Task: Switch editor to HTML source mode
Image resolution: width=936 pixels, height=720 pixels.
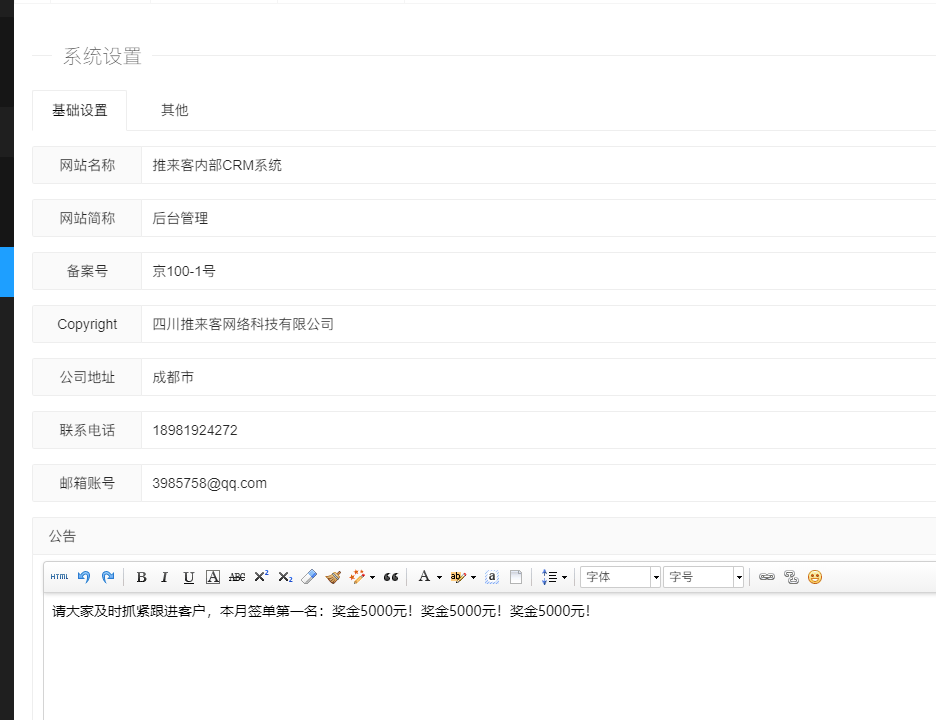Action: coord(59,577)
